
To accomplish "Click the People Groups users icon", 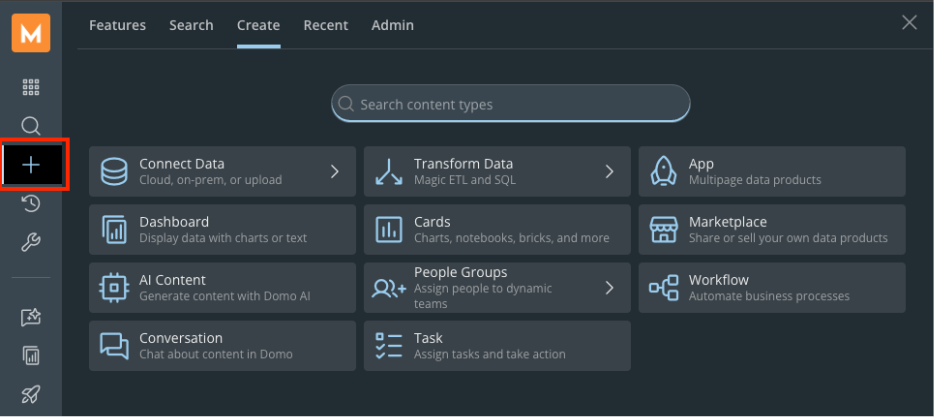I will pyautogui.click(x=389, y=288).
